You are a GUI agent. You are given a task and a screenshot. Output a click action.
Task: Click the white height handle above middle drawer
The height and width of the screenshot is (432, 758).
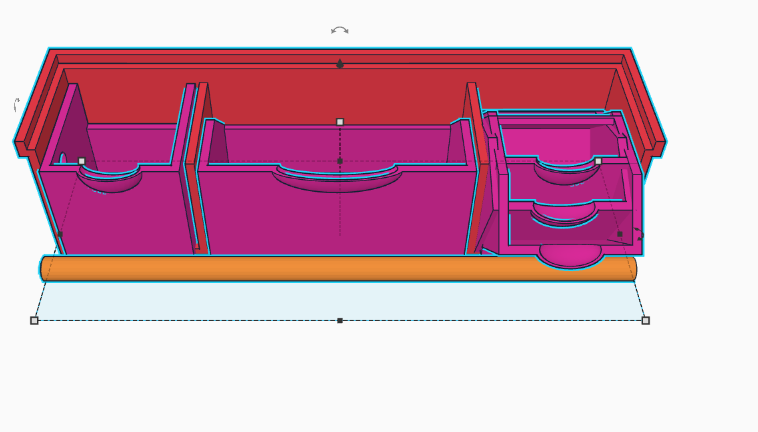click(340, 122)
